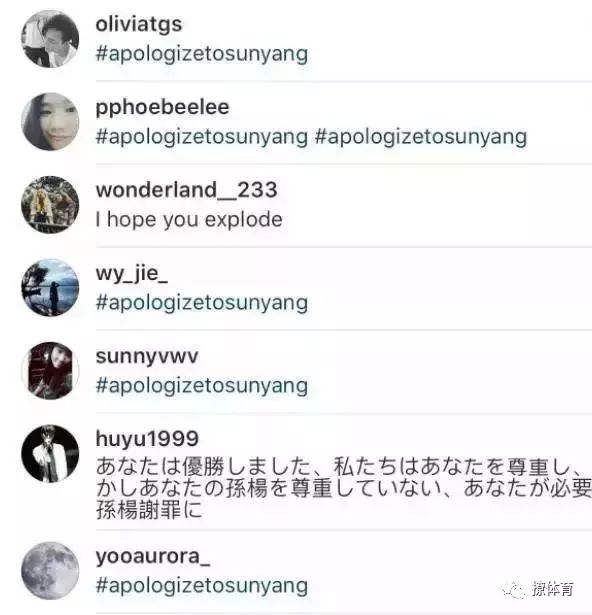
Task: Visit the yooaurora_ username link
Action: point(153,557)
